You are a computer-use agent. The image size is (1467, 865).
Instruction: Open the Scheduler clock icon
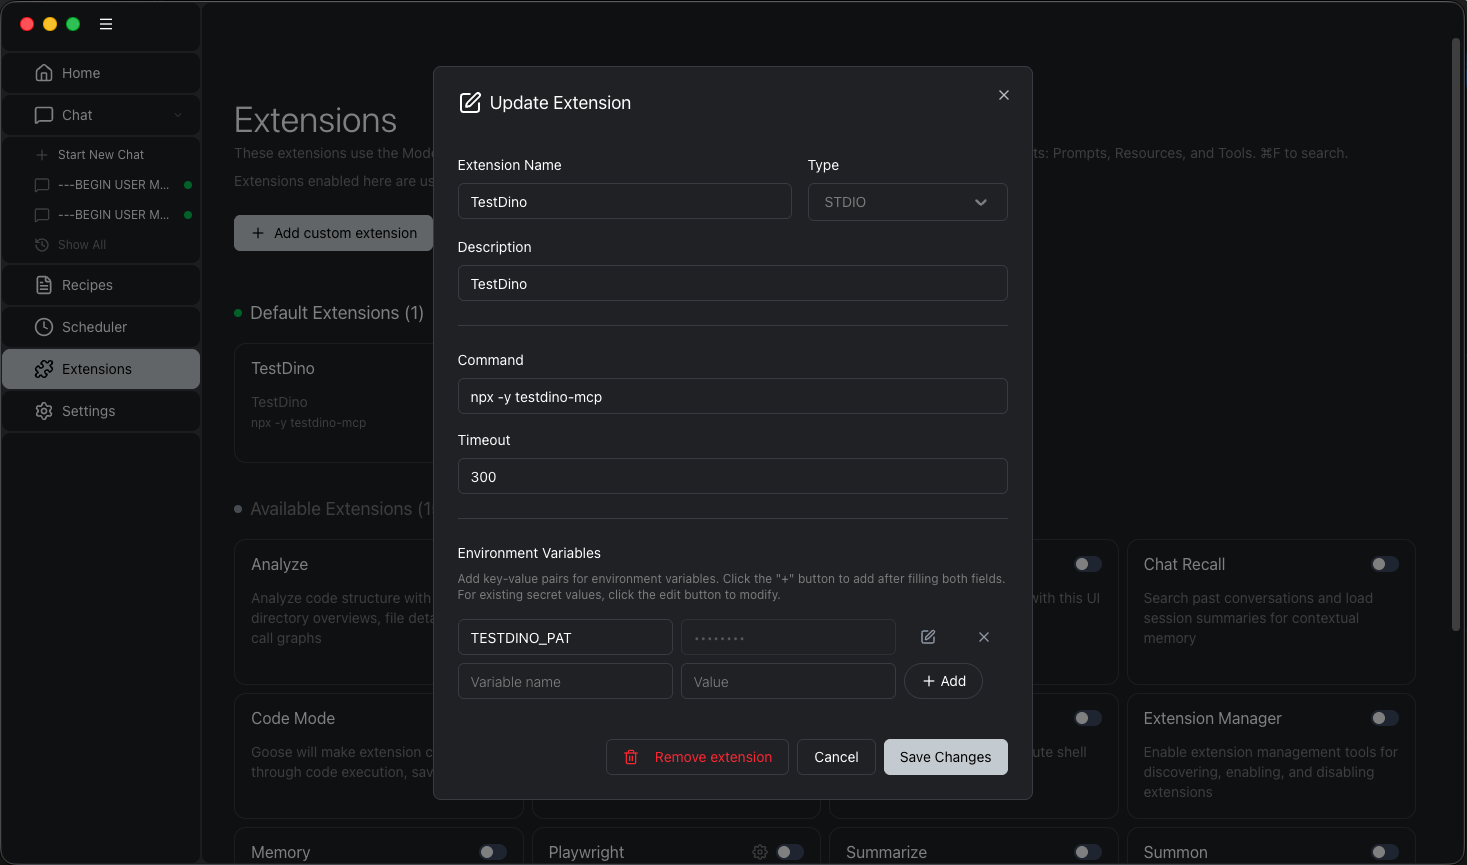tap(44, 327)
